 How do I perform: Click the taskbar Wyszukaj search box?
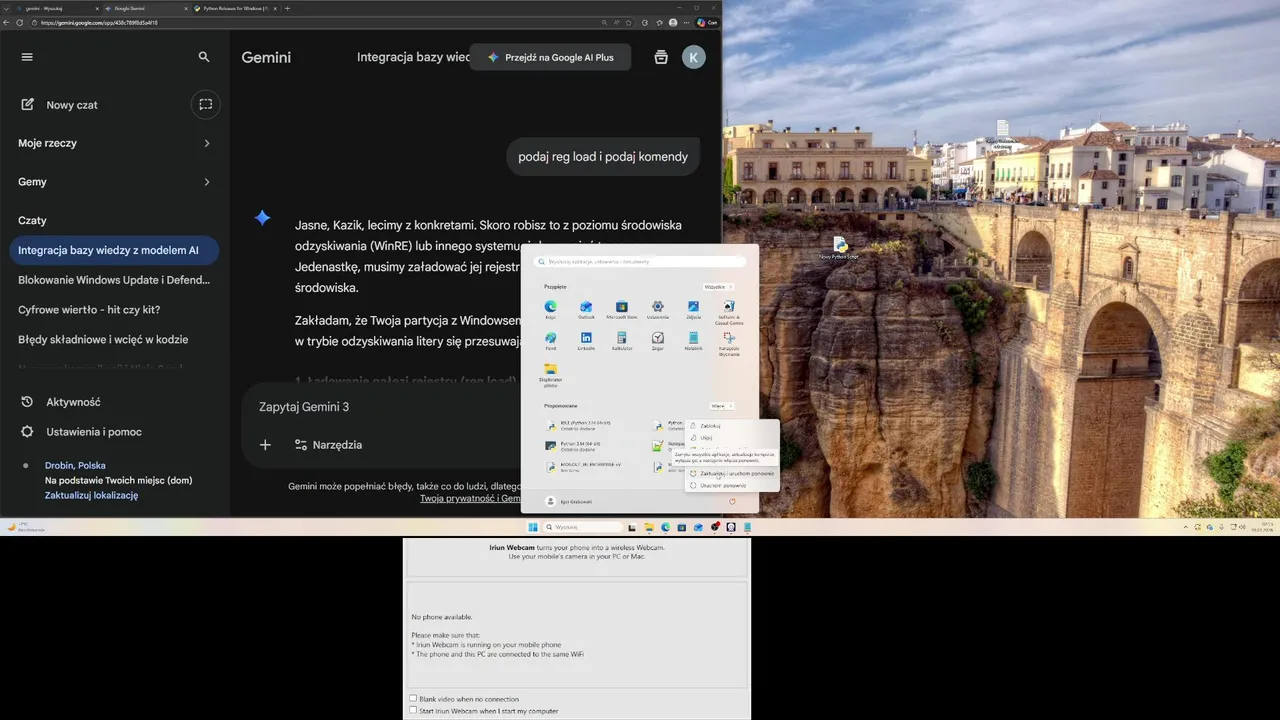[584, 527]
